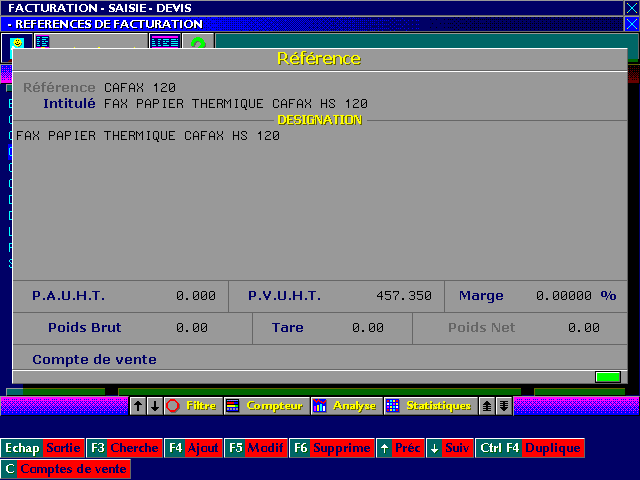640x480 pixels.
Task: Click the Statistiques dotted grid icon
Action: pyautogui.click(x=393, y=406)
